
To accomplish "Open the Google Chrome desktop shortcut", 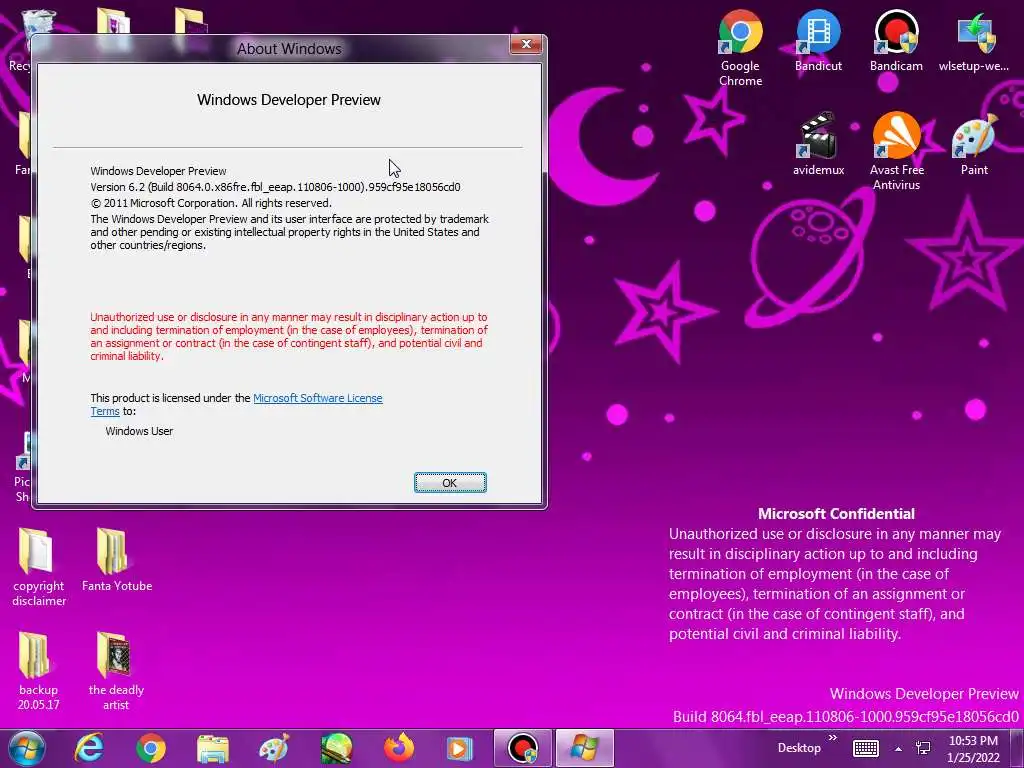I will (x=740, y=48).
